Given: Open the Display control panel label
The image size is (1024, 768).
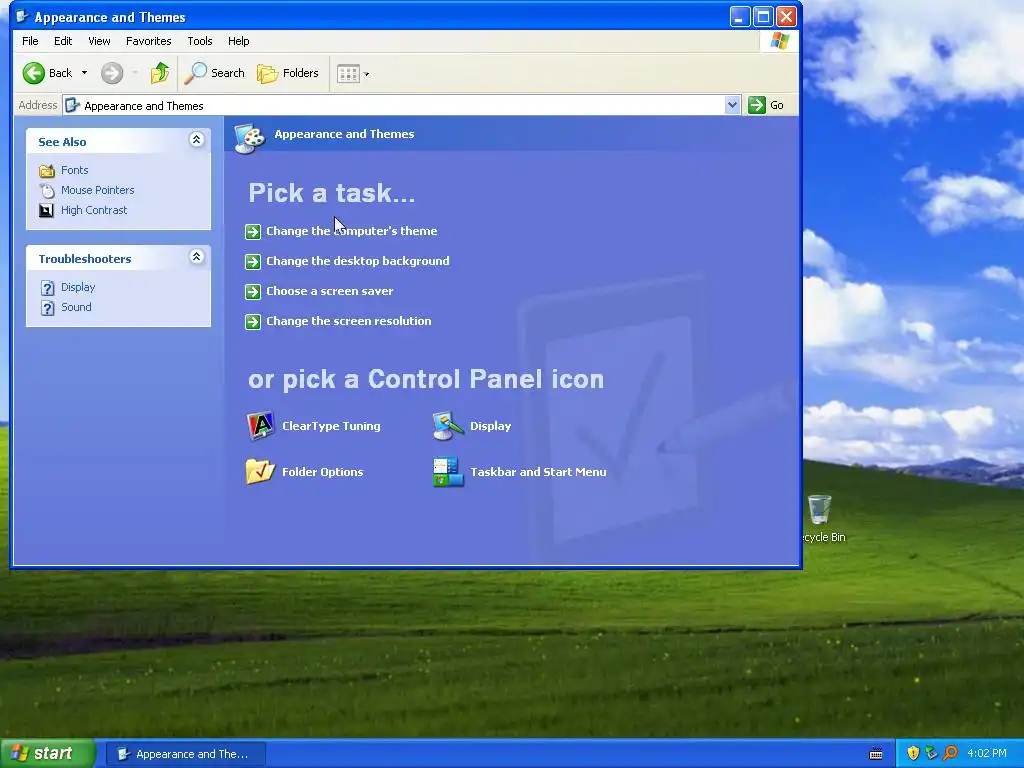Looking at the screenshot, I should 490,426.
